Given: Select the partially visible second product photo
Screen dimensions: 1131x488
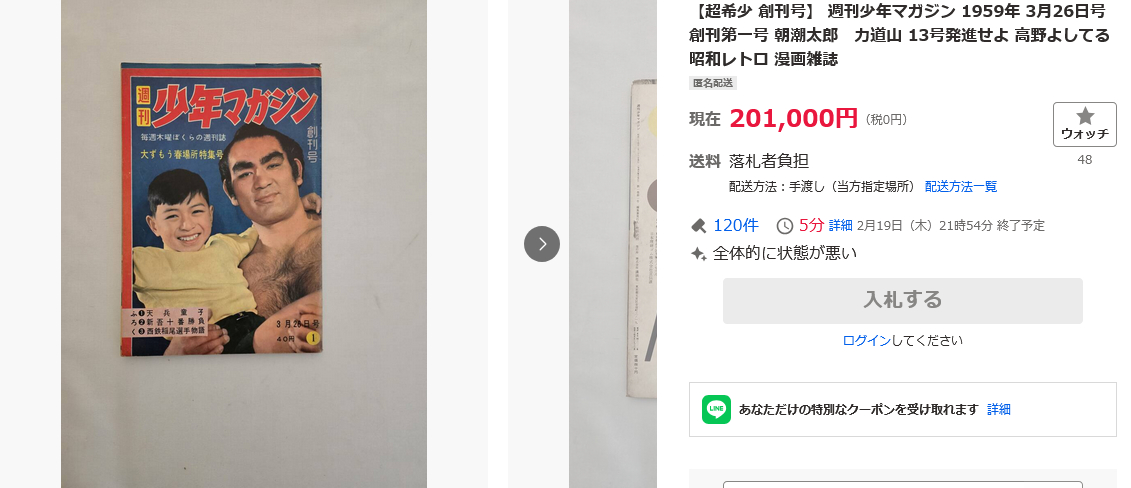Looking at the screenshot, I should (x=612, y=244).
